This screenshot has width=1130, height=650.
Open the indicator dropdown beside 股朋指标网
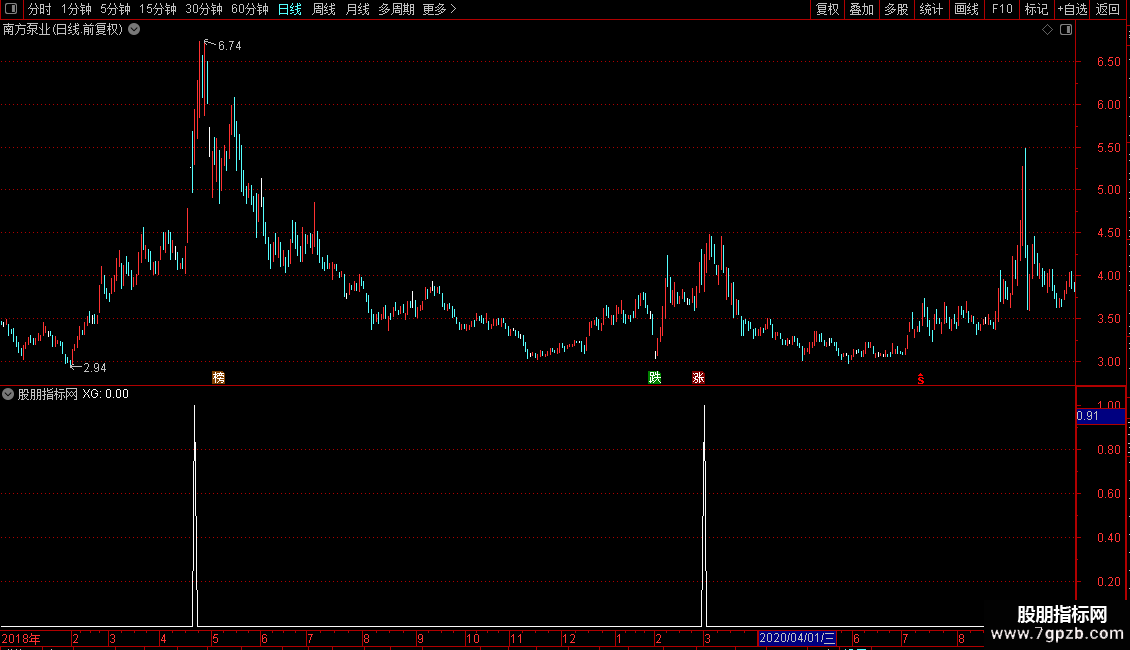(x=8, y=394)
